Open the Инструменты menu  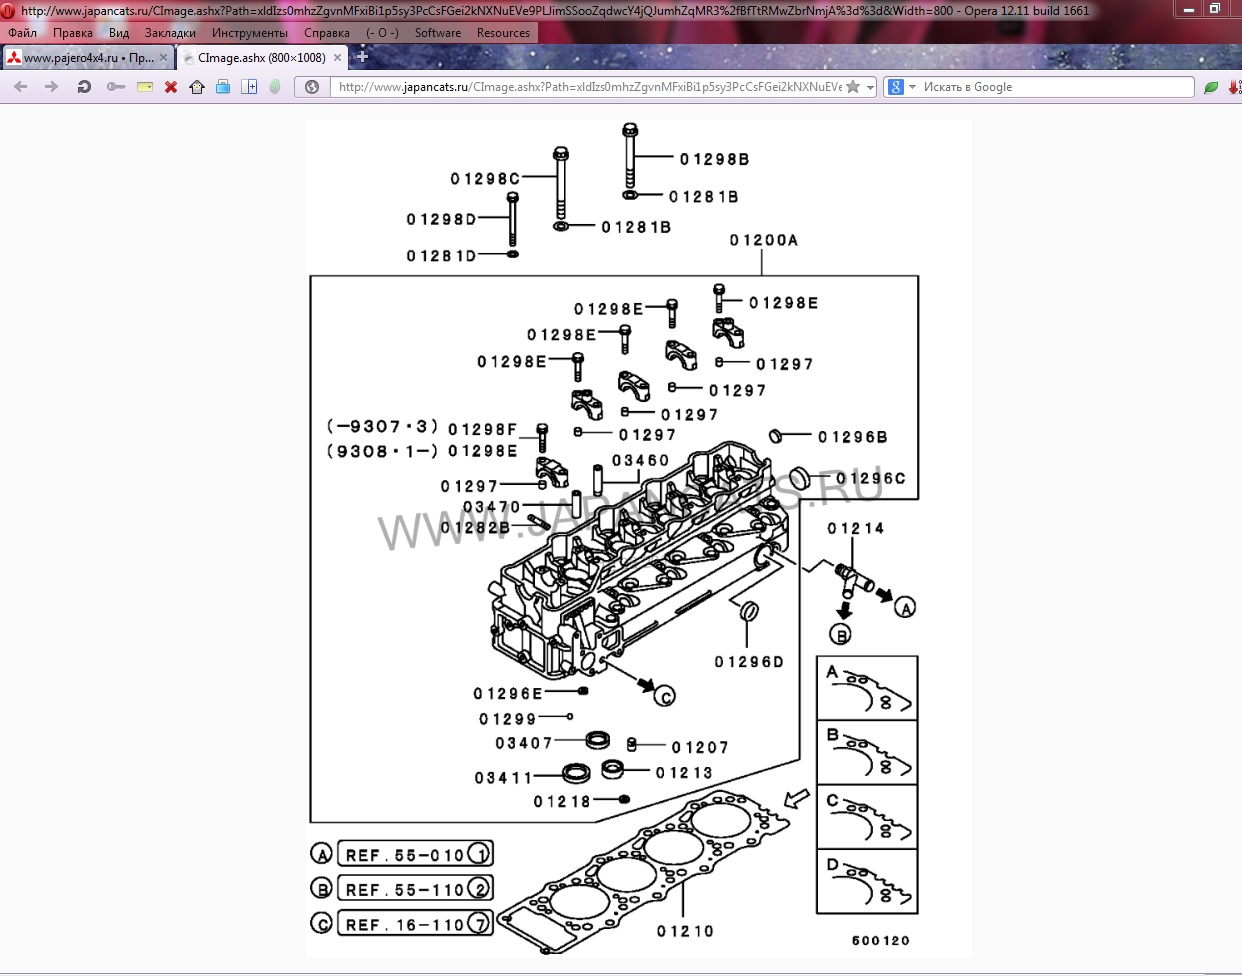(x=249, y=33)
